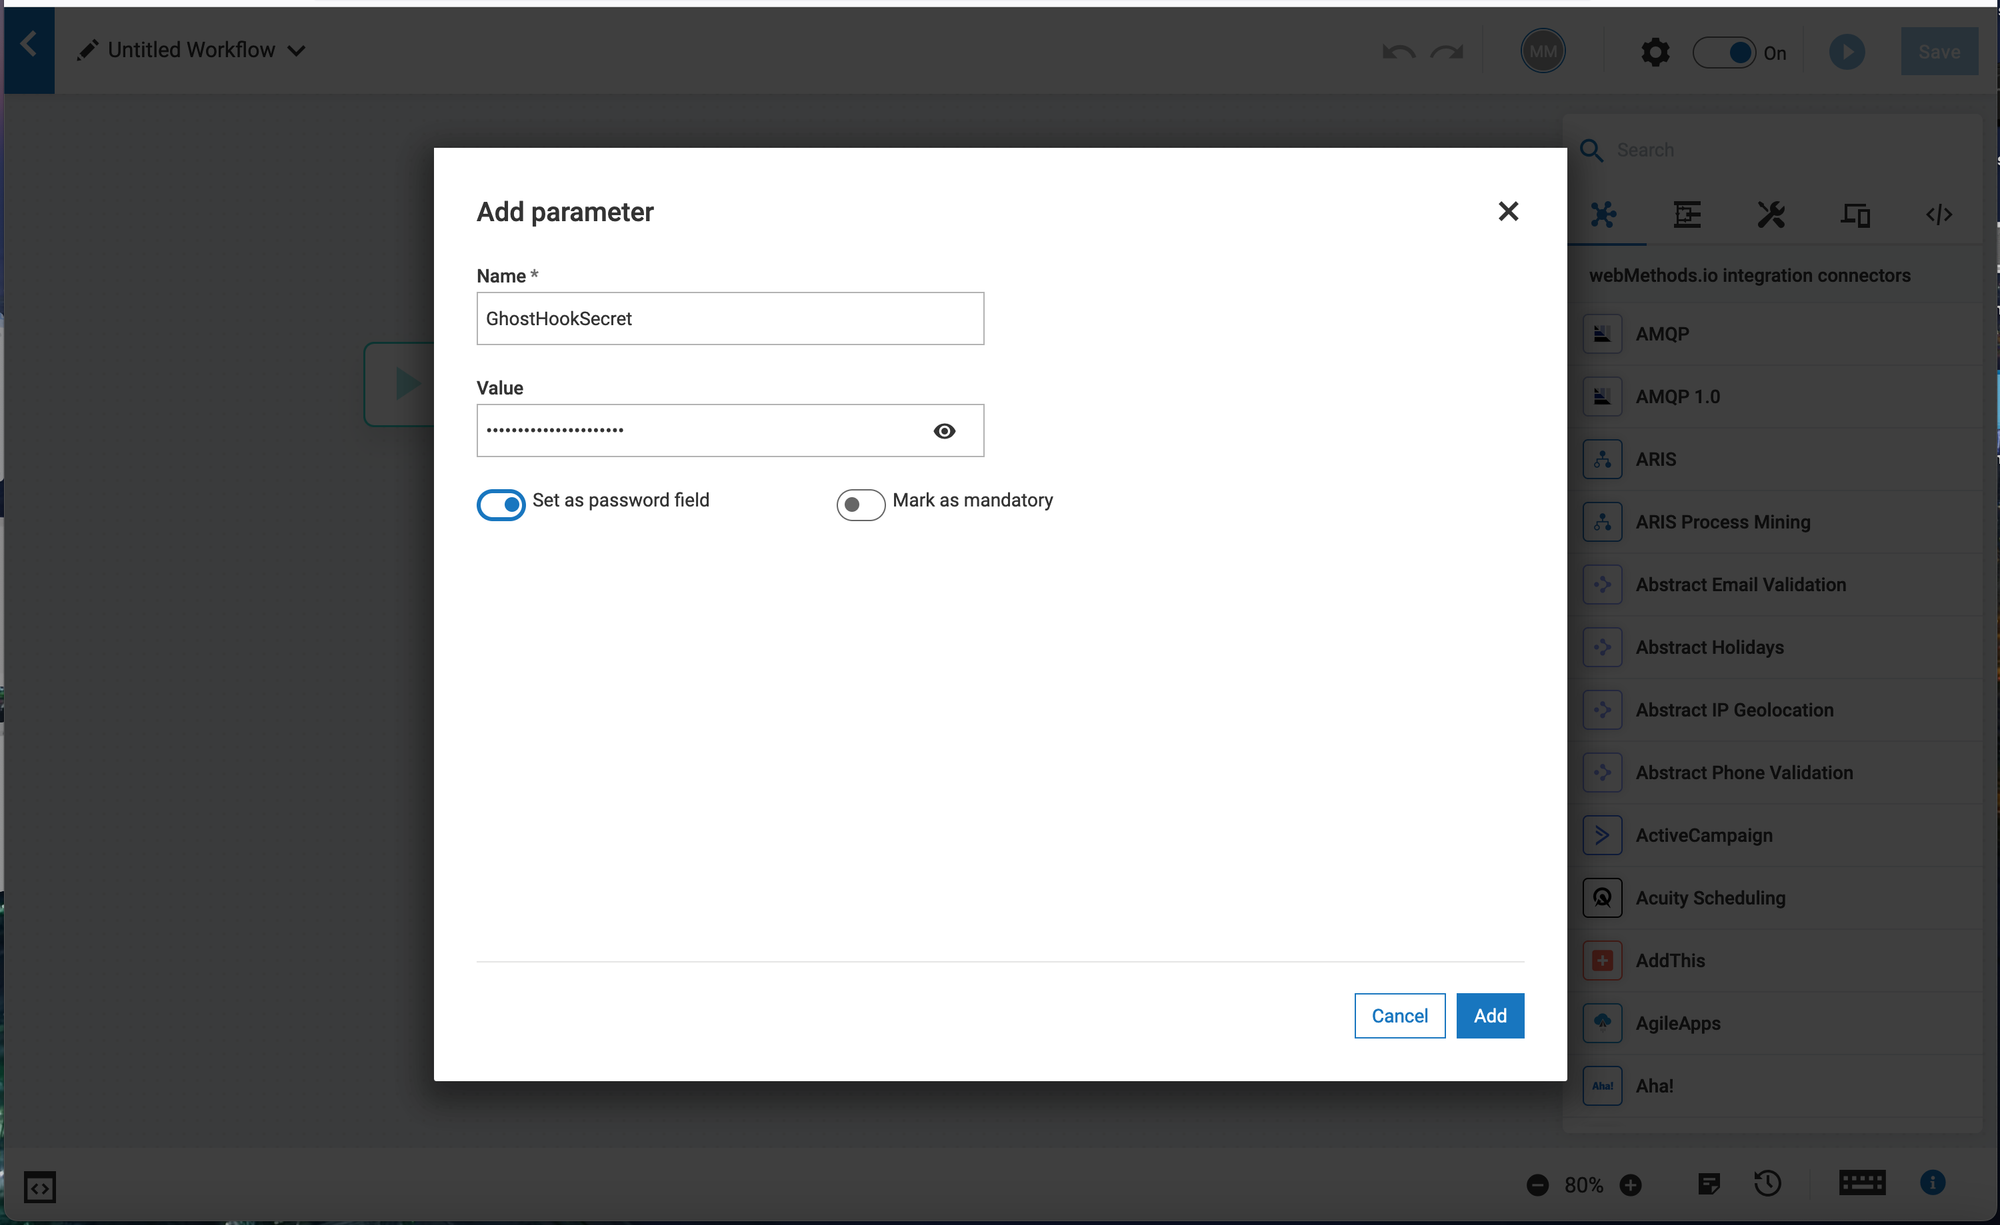Switch the workflow On toggle off
Image resolution: width=2000 pixels, height=1225 pixels.
tap(1724, 52)
